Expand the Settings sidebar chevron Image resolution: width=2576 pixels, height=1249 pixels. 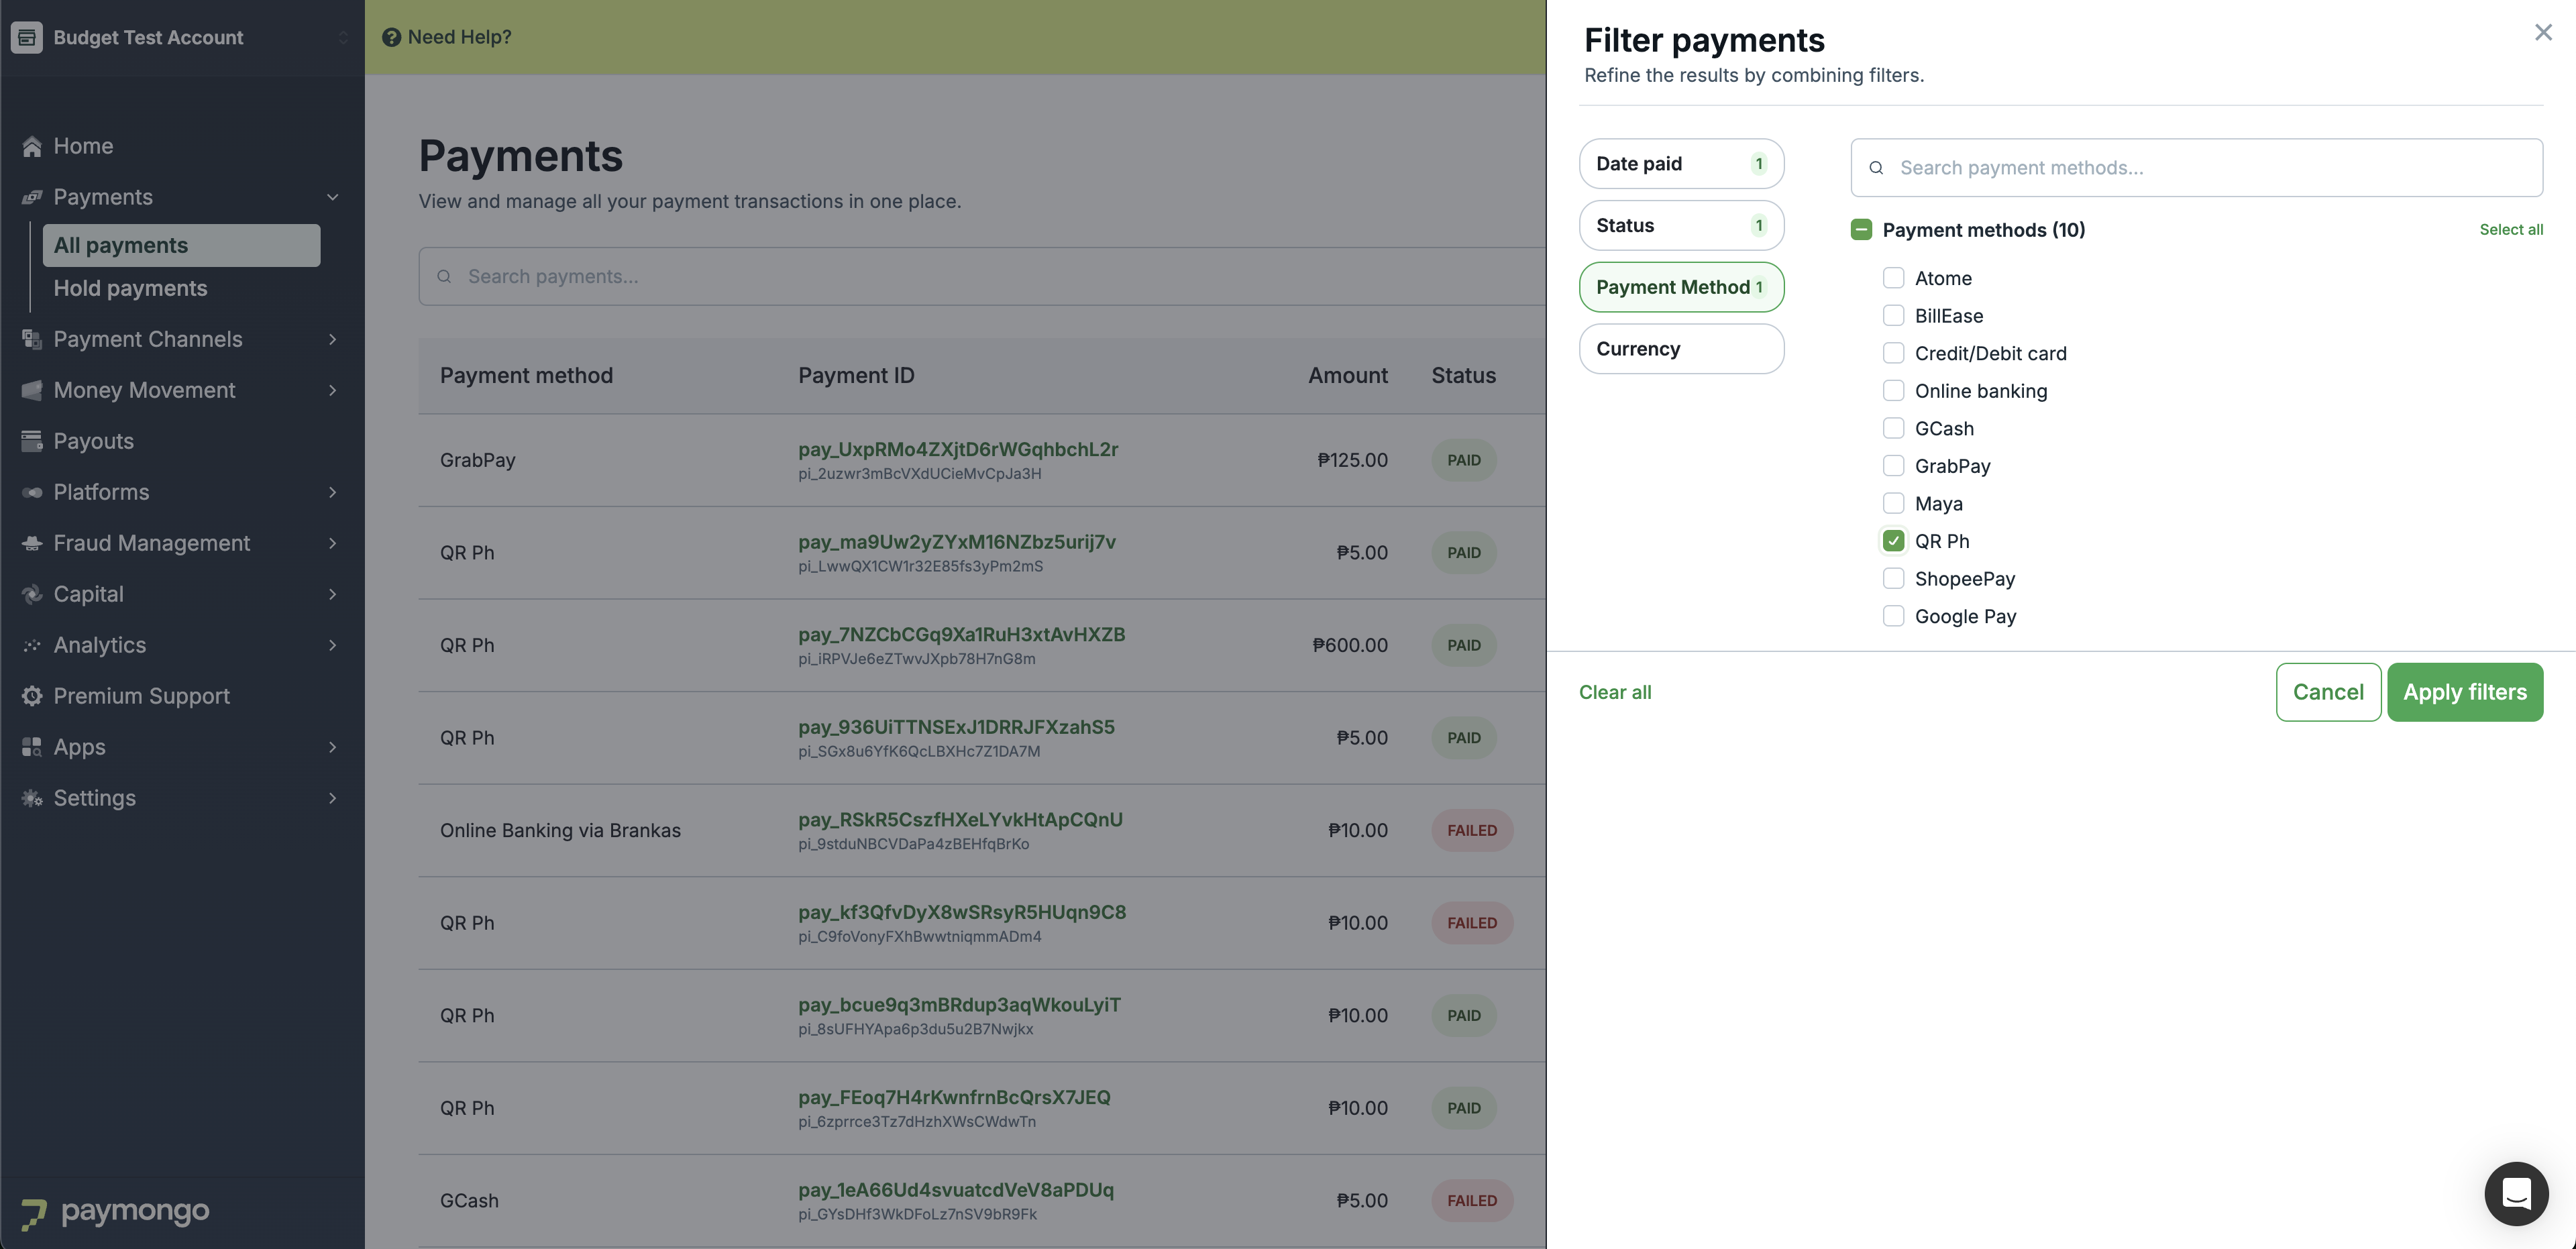(x=333, y=798)
